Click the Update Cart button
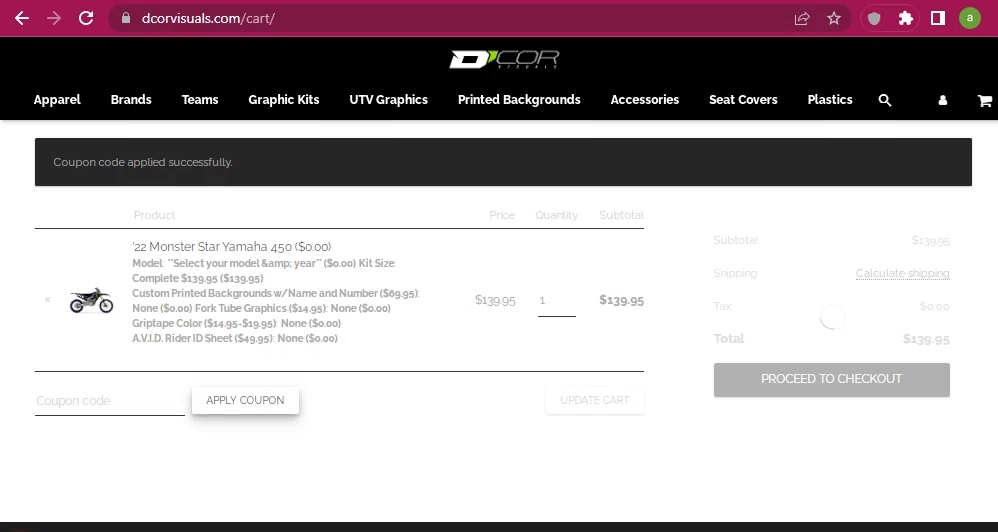998x532 pixels. [x=594, y=400]
